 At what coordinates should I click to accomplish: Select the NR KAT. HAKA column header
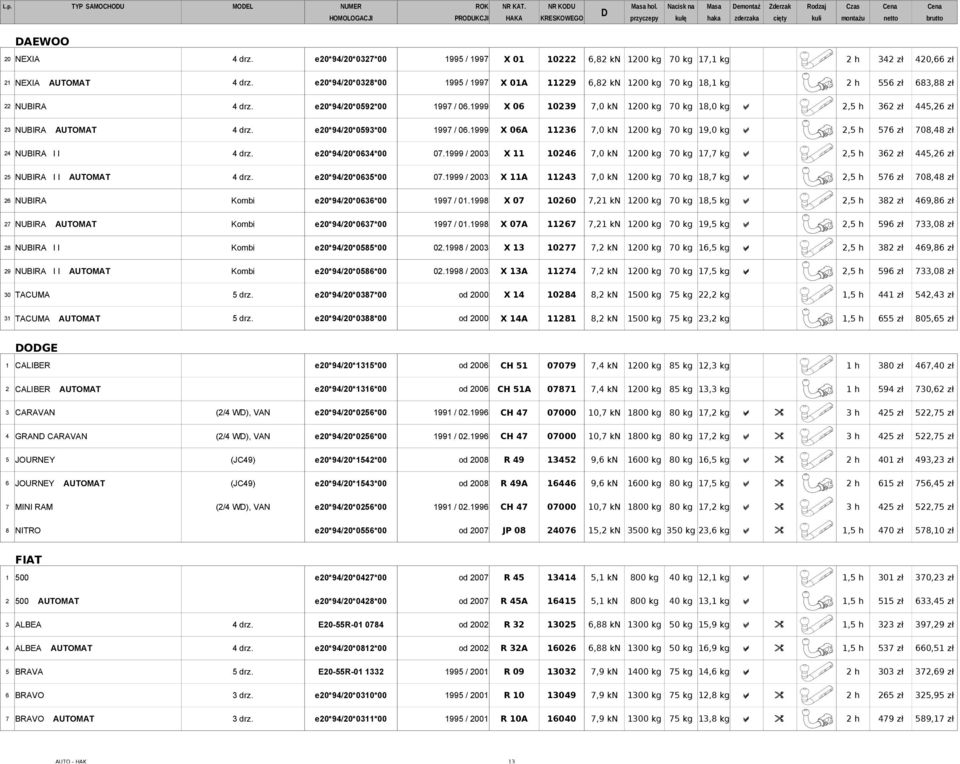coord(514,12)
